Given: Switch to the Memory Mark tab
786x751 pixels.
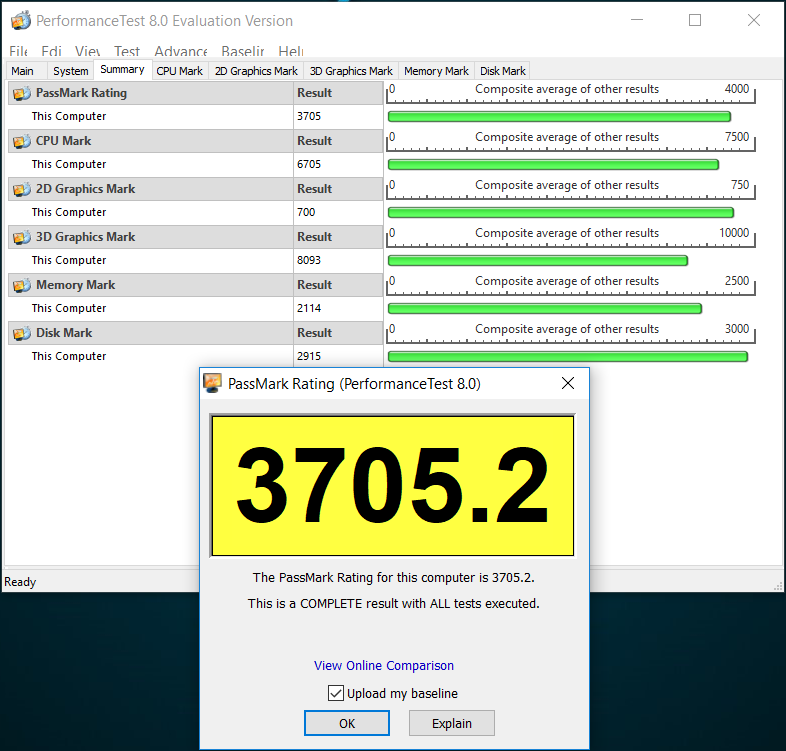Looking at the screenshot, I should click(436, 71).
